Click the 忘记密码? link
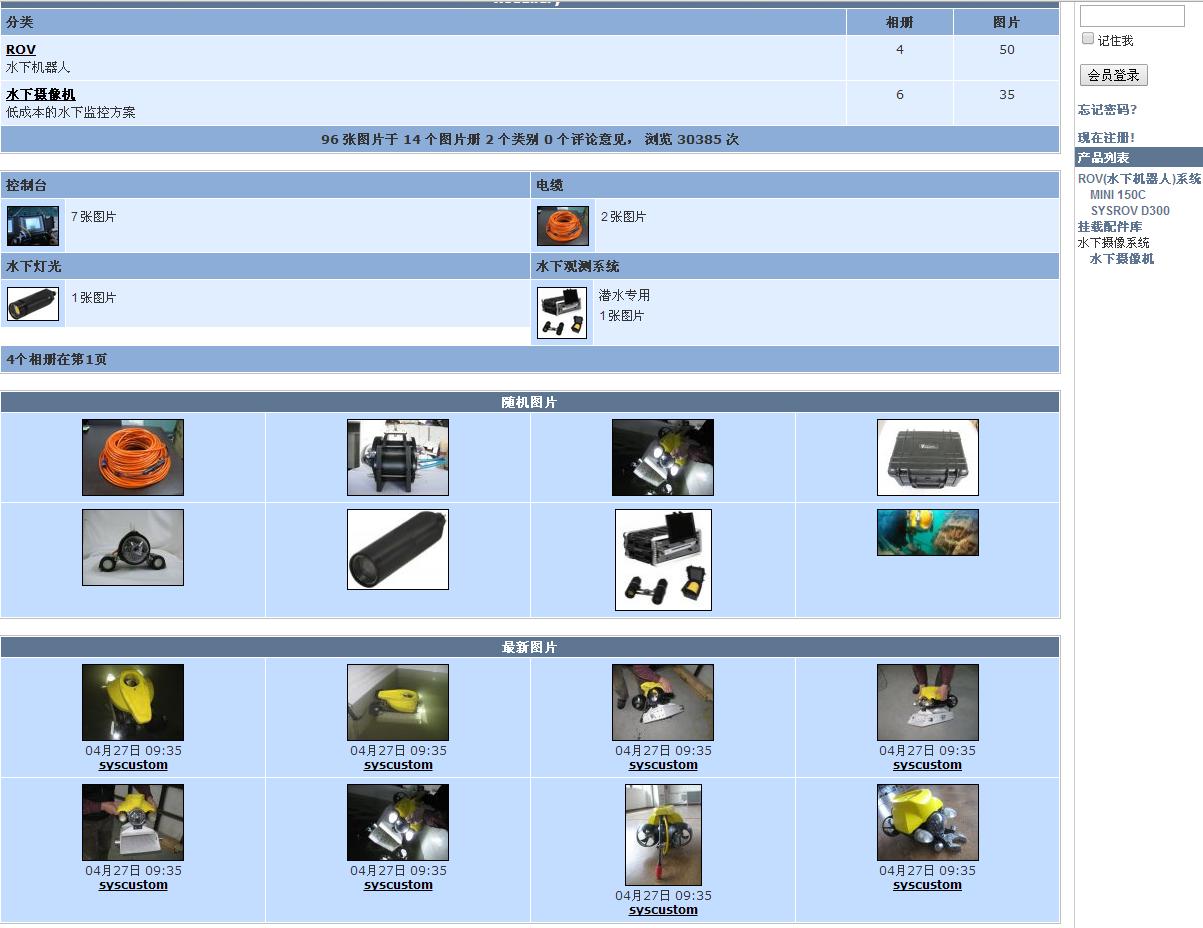Image resolution: width=1203 pixels, height=928 pixels. [x=1107, y=110]
